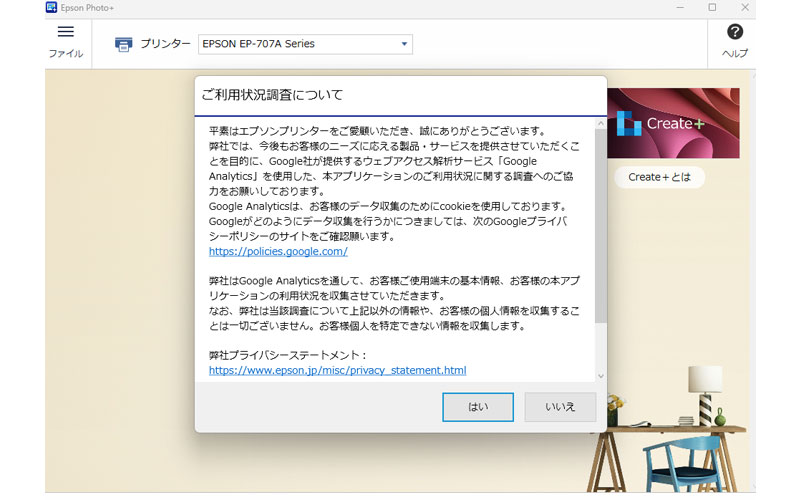Click the dialog scrollbar up arrow
The height and width of the screenshot is (500, 800).
coord(601,123)
